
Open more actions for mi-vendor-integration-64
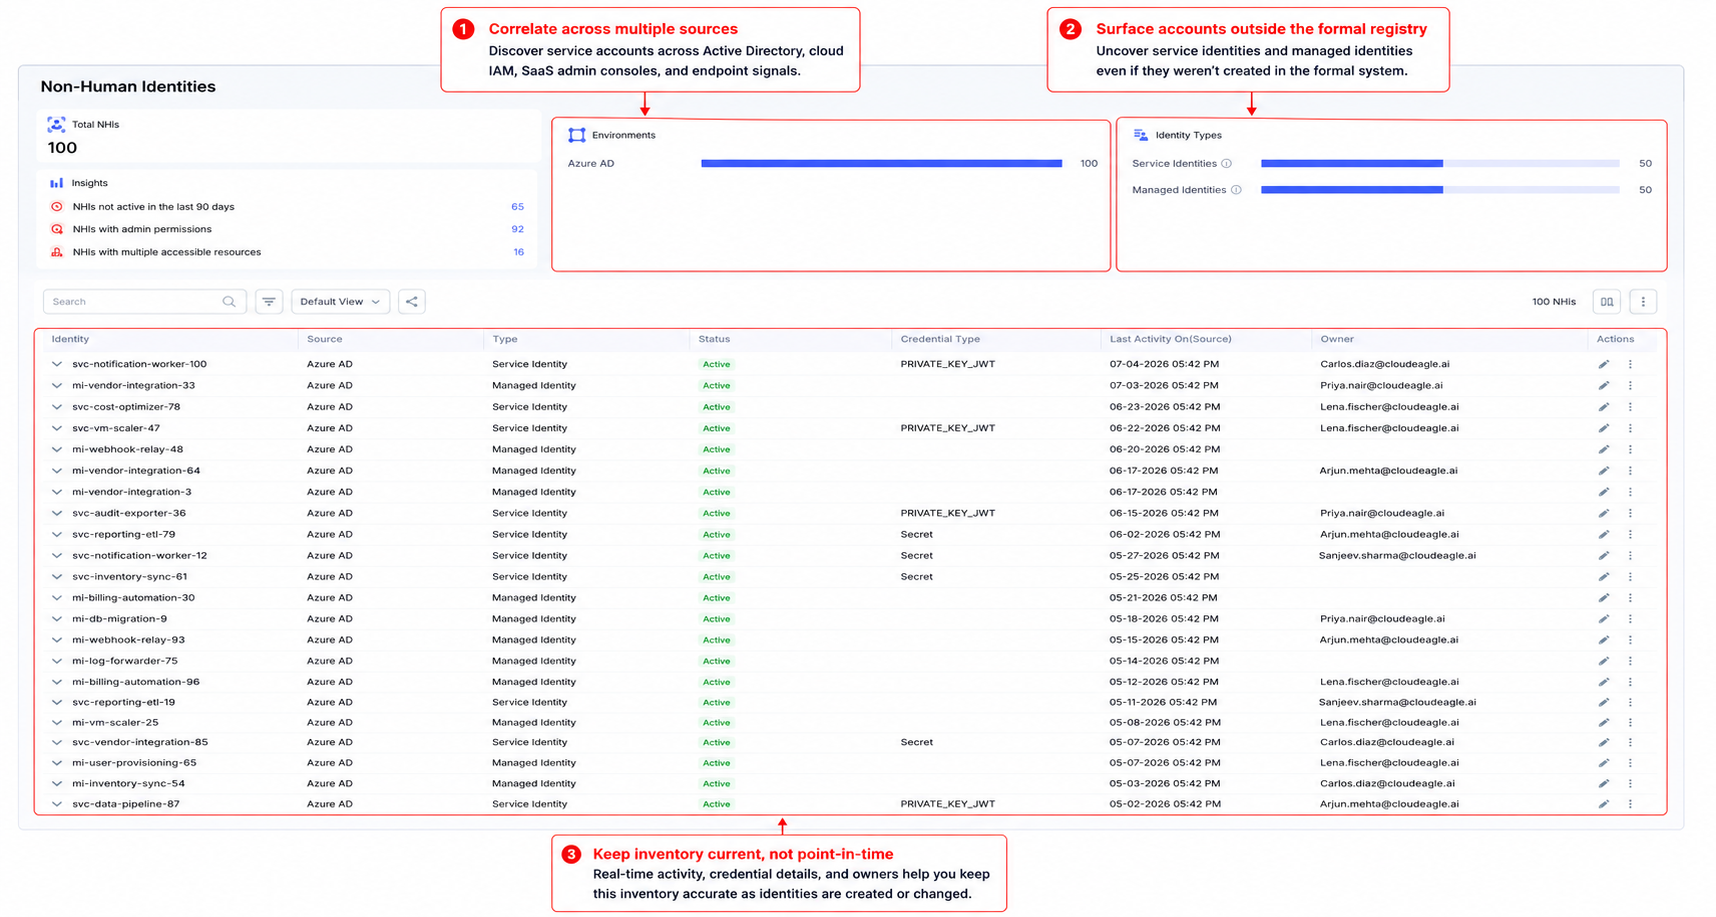click(x=1630, y=471)
